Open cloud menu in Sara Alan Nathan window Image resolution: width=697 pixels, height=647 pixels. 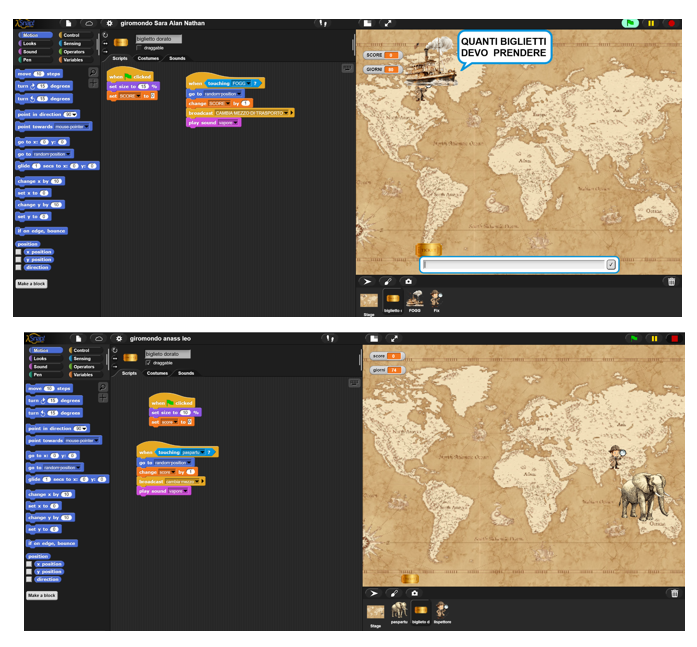click(89, 23)
